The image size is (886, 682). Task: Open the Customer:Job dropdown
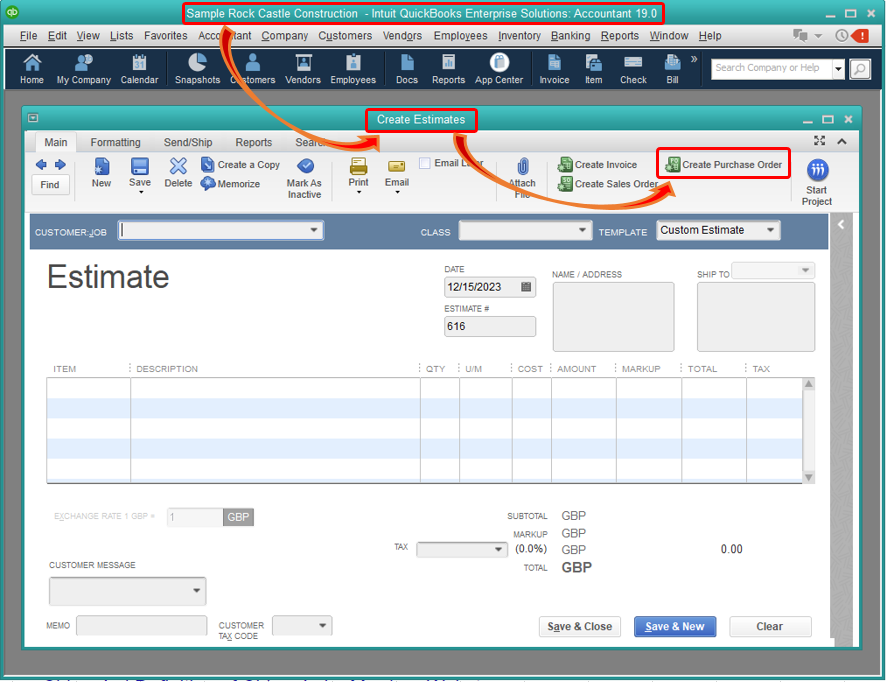(x=314, y=230)
